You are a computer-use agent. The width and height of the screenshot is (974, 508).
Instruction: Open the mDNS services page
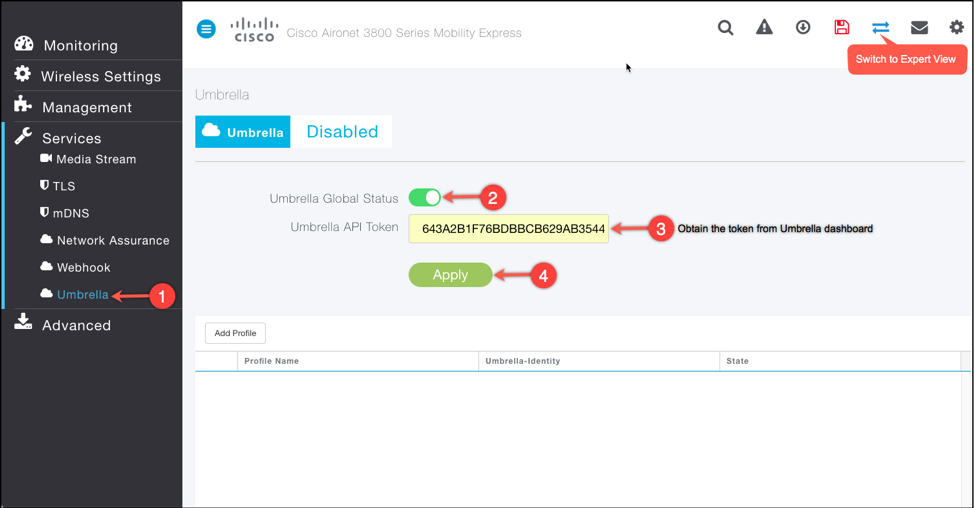tap(72, 213)
